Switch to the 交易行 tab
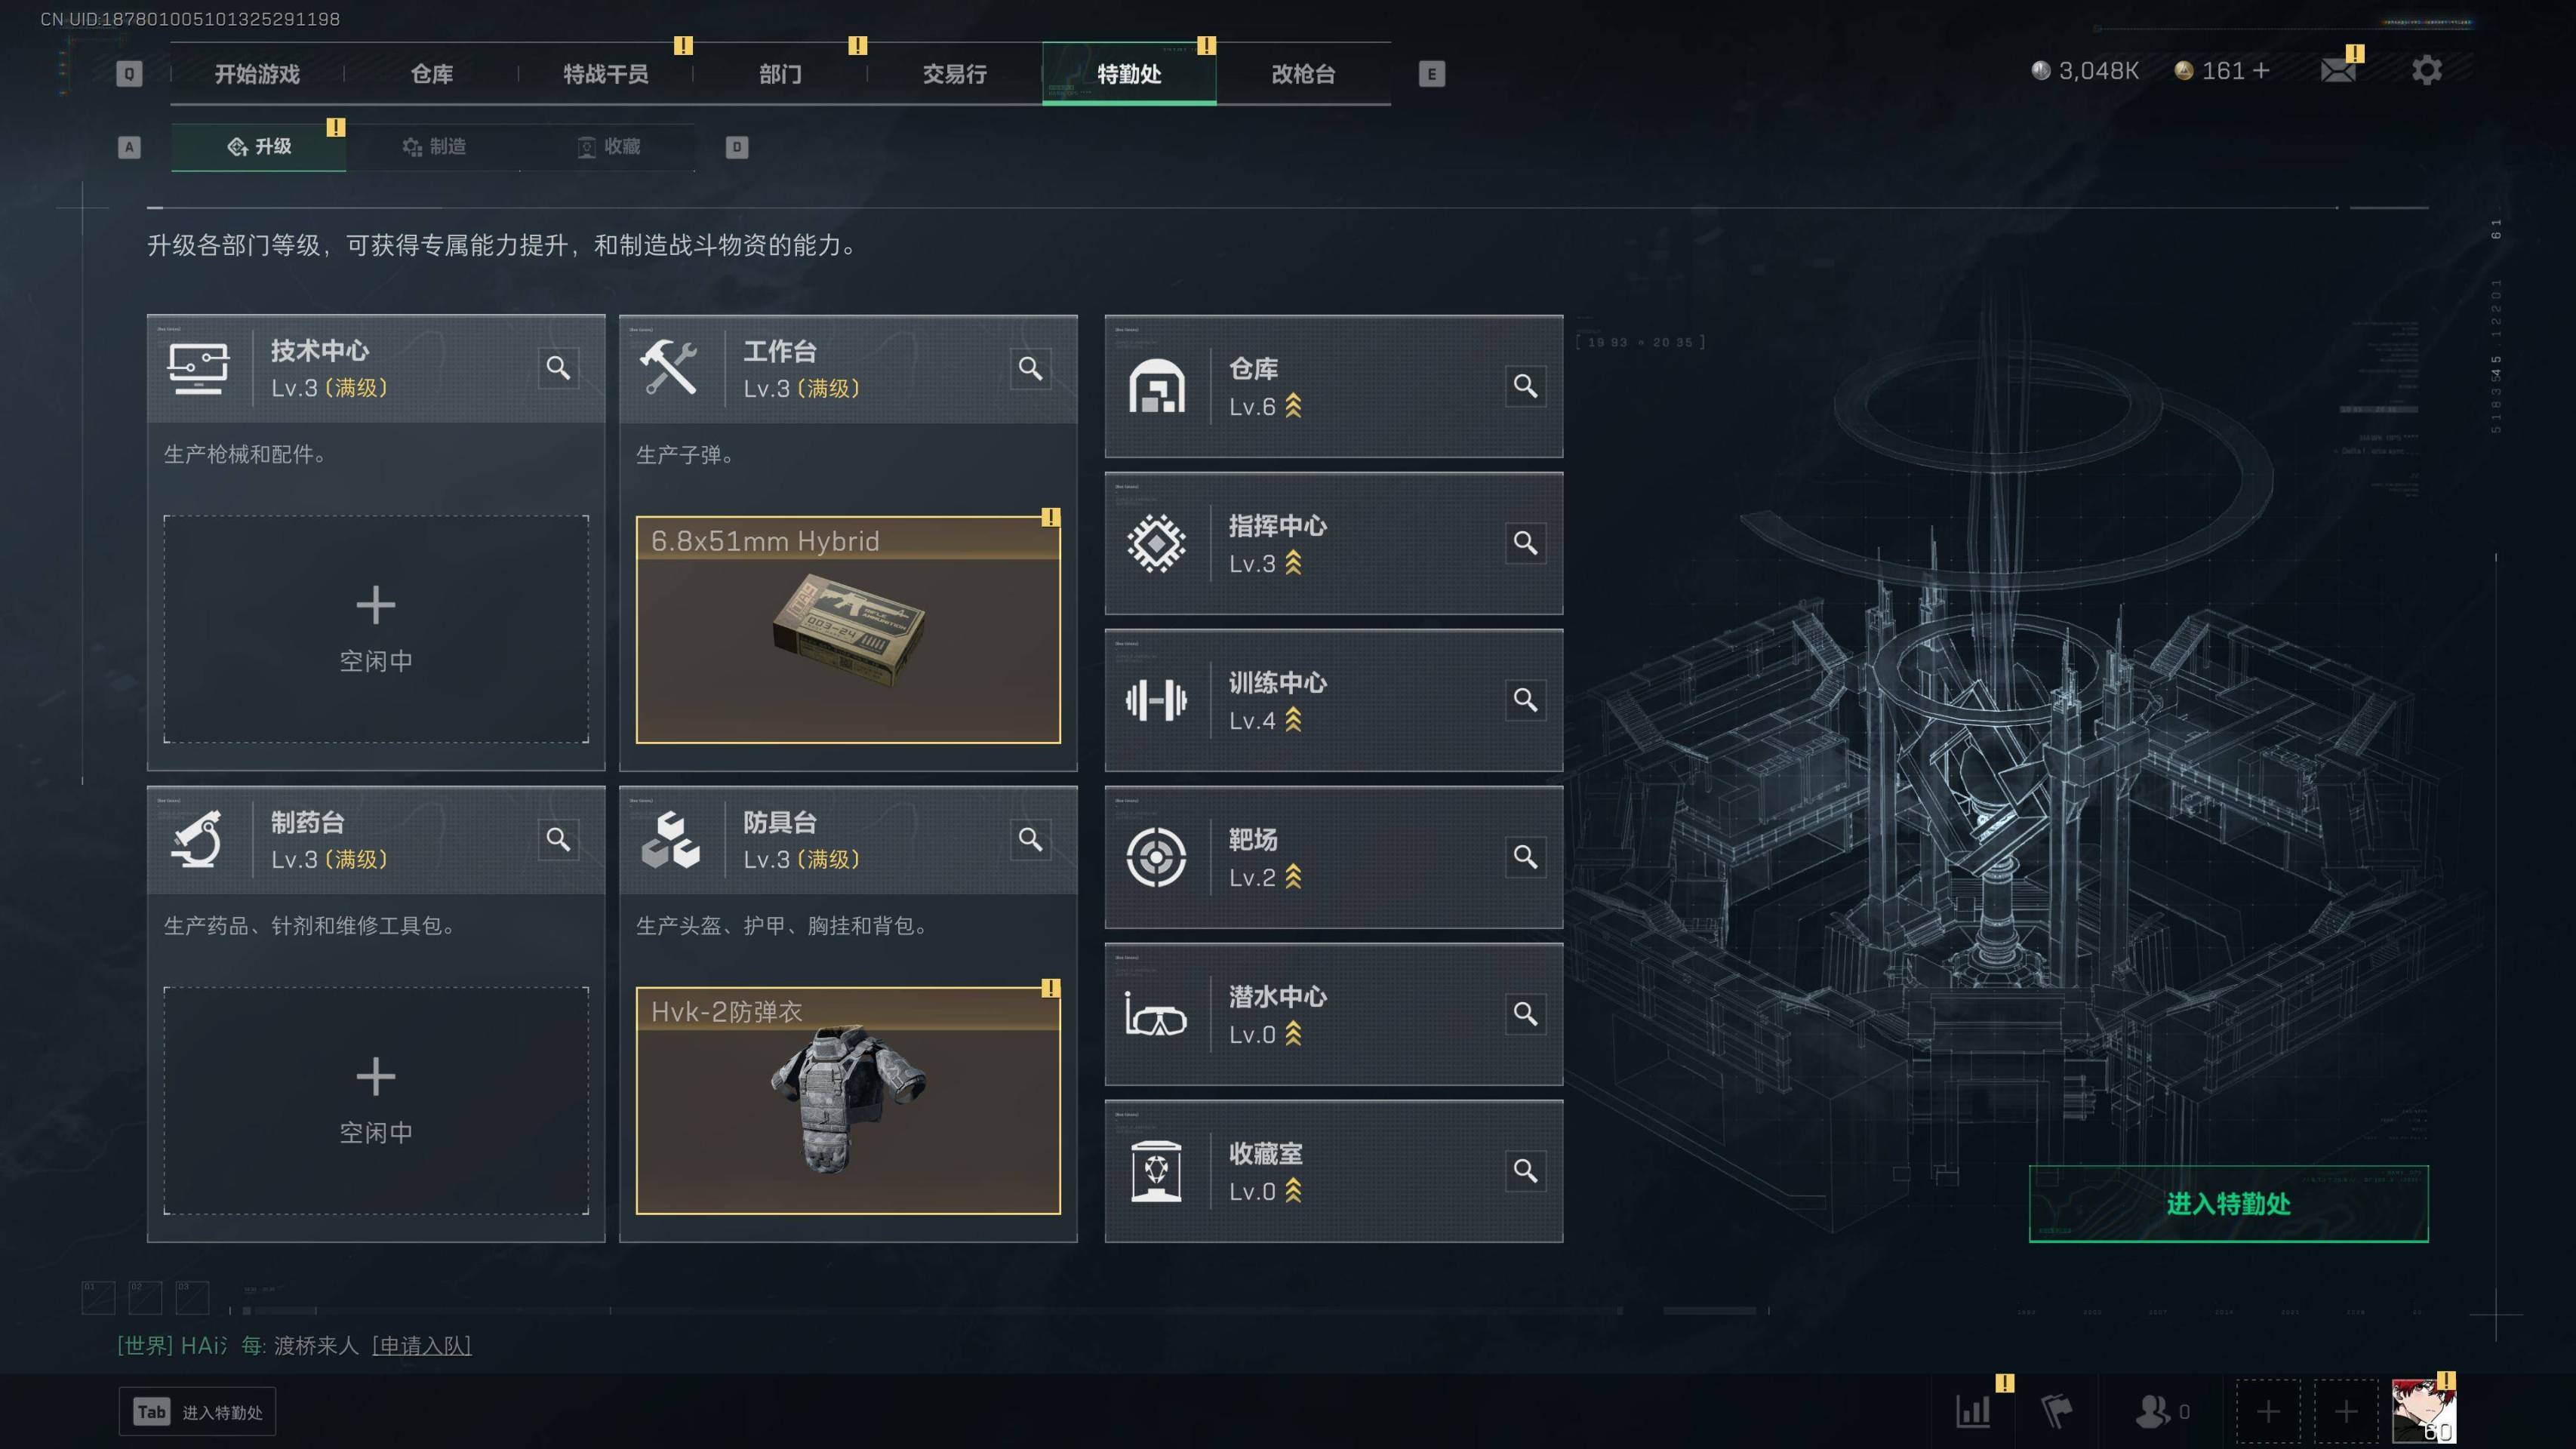 [954, 74]
